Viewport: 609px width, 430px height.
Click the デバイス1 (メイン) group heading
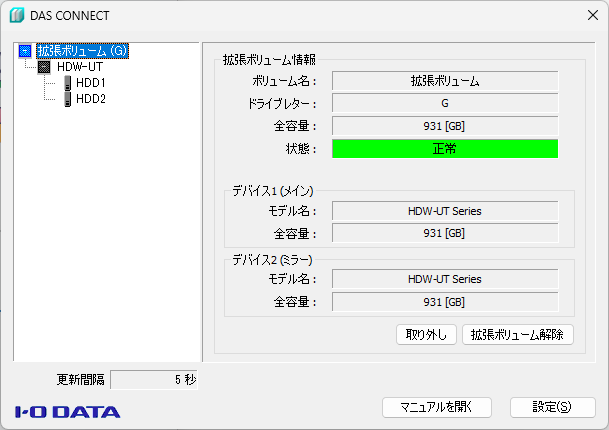click(x=273, y=191)
